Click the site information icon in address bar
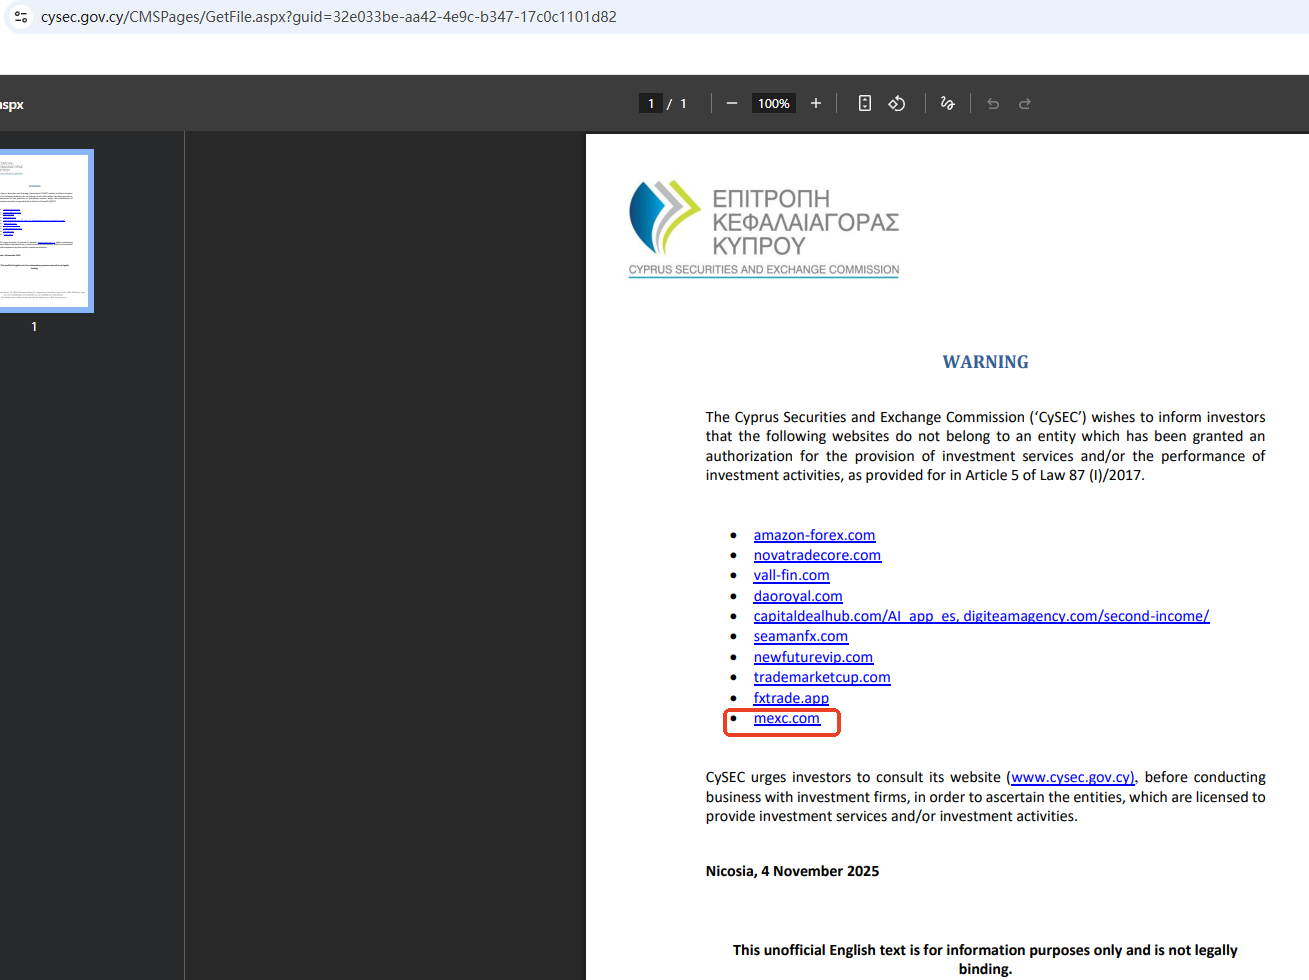This screenshot has width=1309, height=980. 21,17
